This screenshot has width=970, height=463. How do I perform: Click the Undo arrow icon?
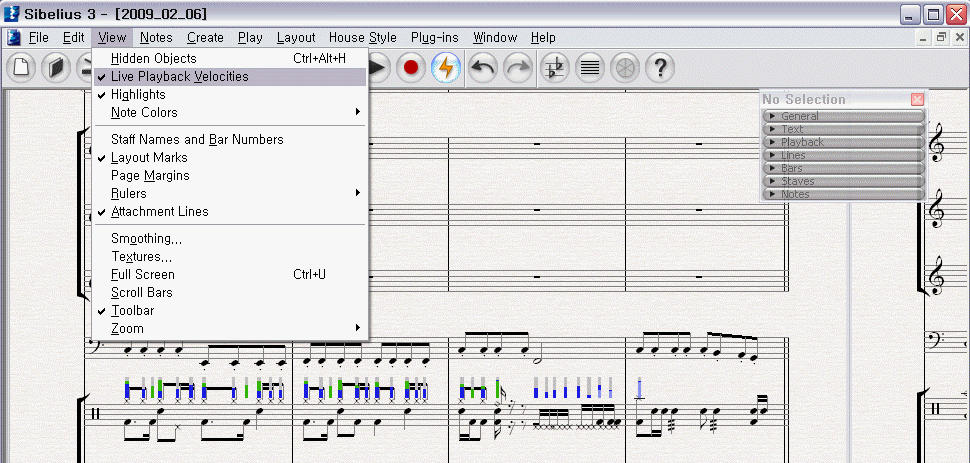tap(483, 68)
